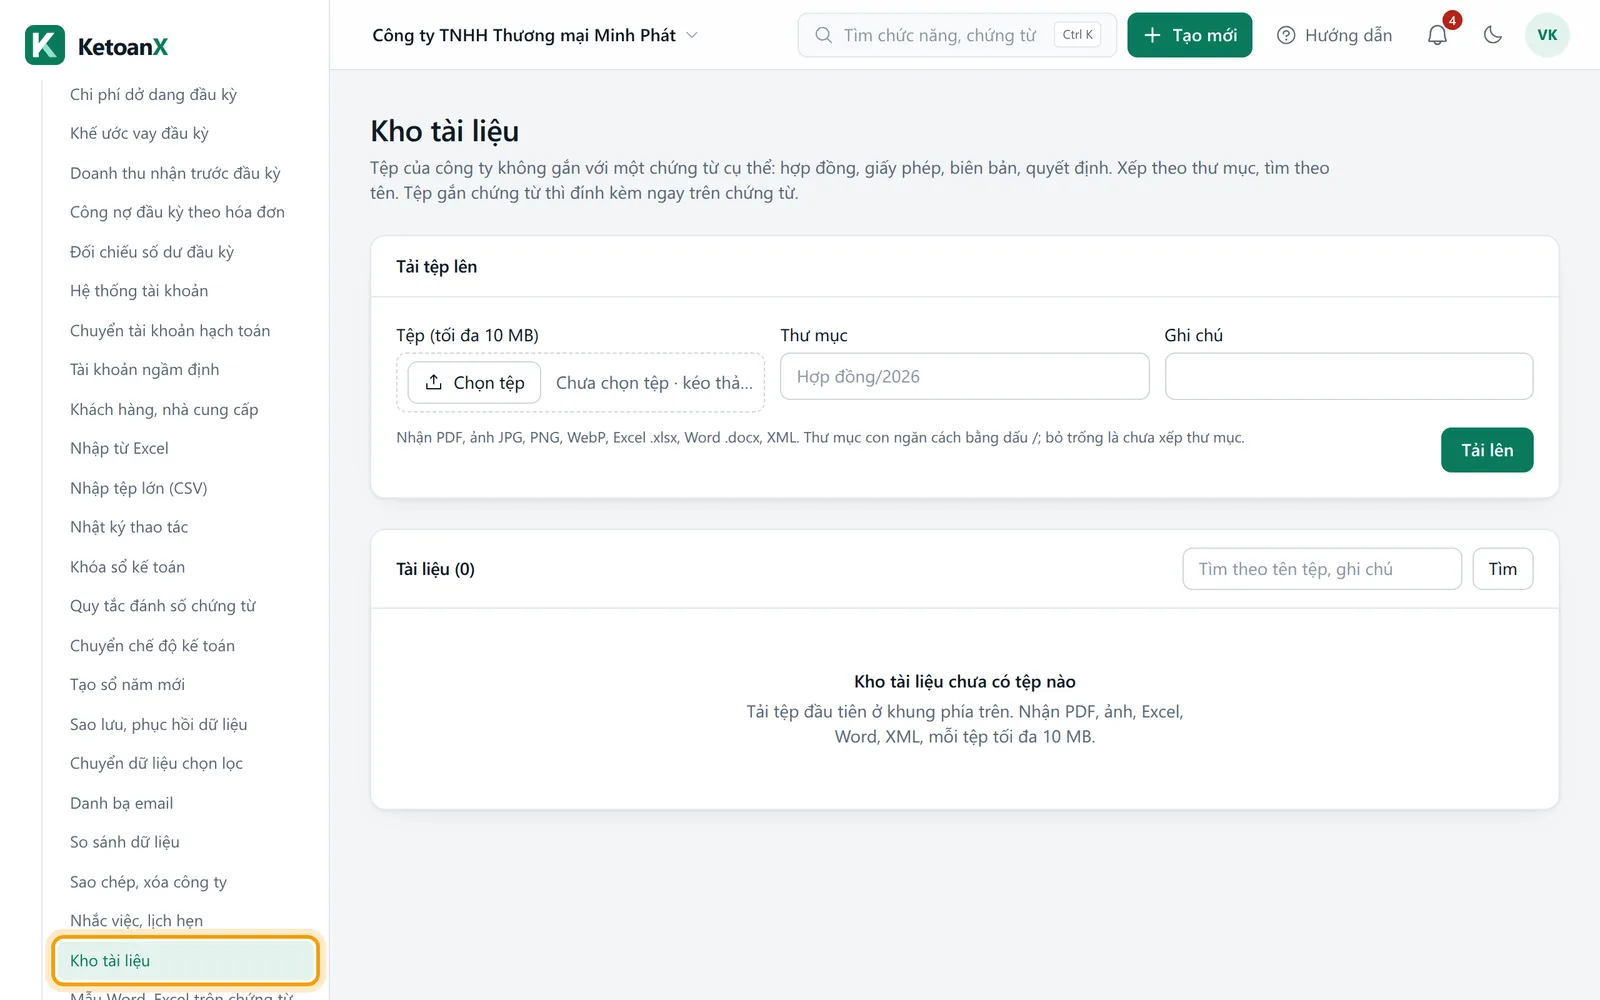
Task: Focus the top function search box
Action: (x=956, y=35)
